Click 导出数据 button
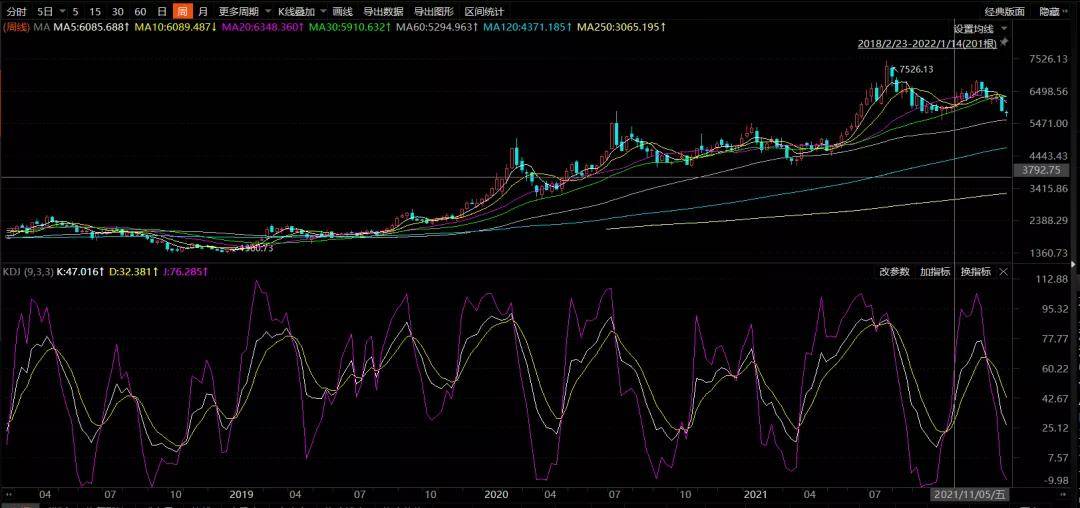 point(383,12)
